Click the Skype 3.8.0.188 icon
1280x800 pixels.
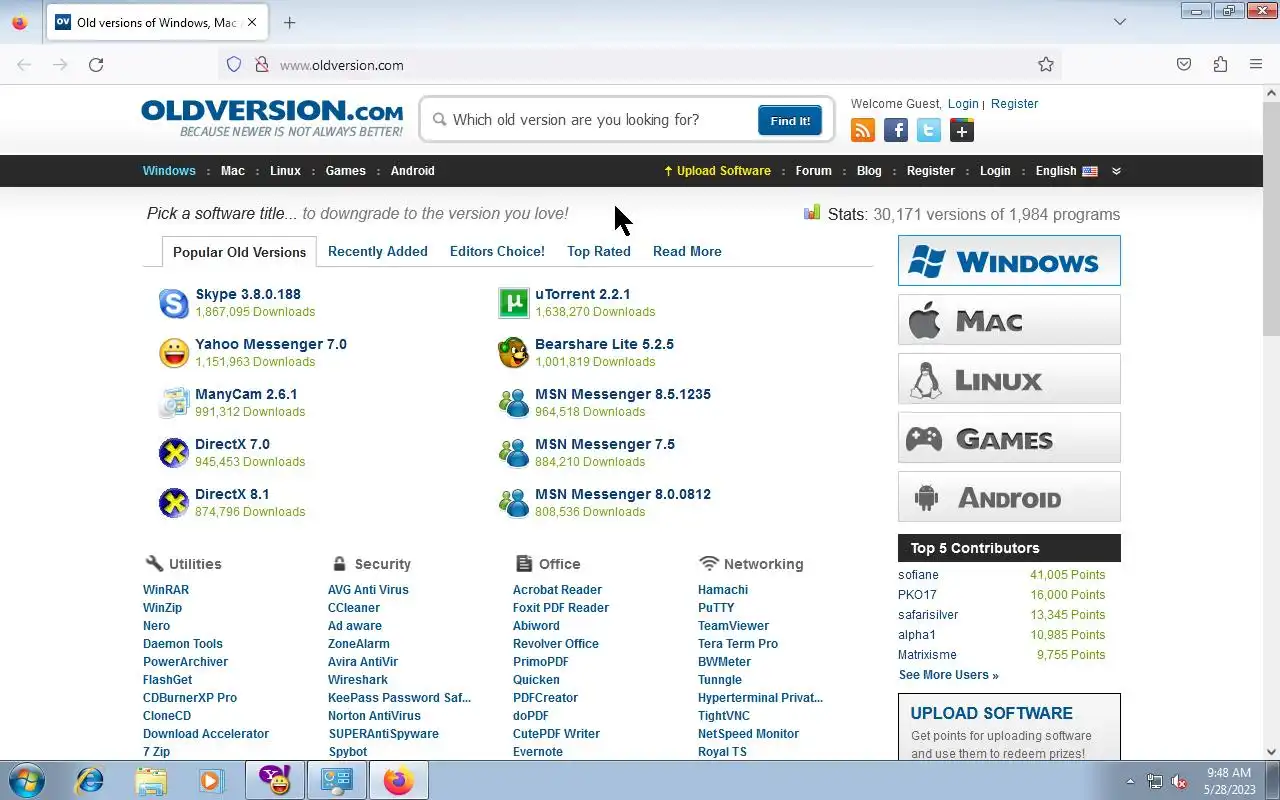click(174, 303)
